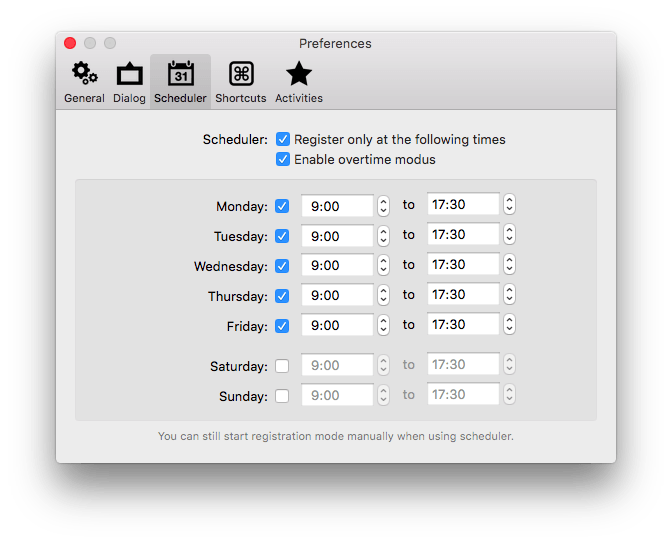
Task: Uncheck the Monday schedule checkbox
Action: [282, 206]
